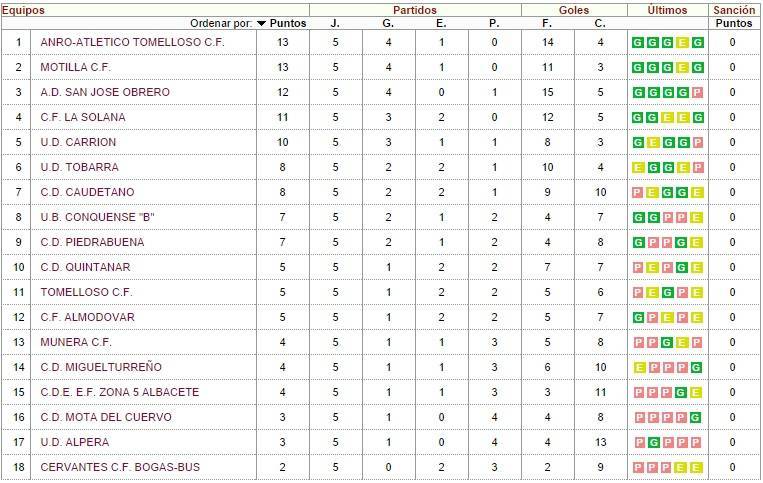
Task: Open ANRO-ATLETICO TOMELLOSO C.F. team link
Action: (x=133, y=42)
